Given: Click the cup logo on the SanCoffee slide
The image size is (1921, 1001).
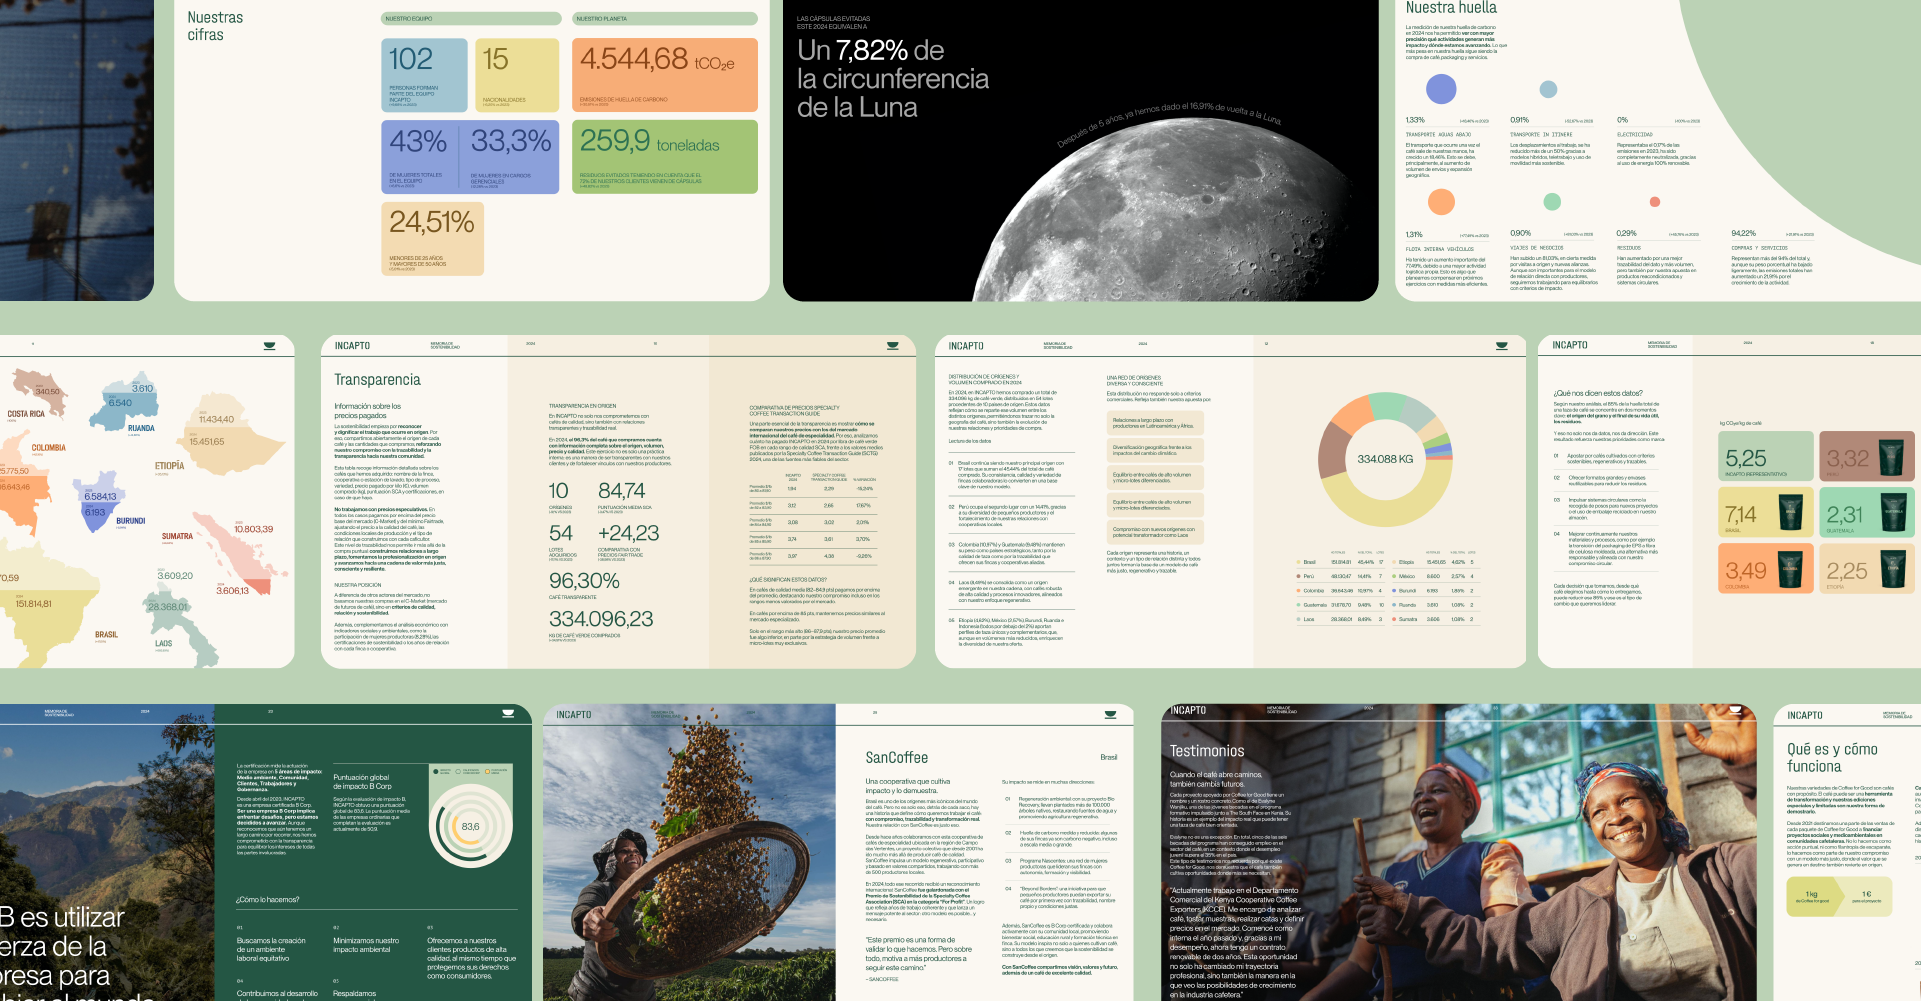Looking at the screenshot, I should coord(1110,715).
